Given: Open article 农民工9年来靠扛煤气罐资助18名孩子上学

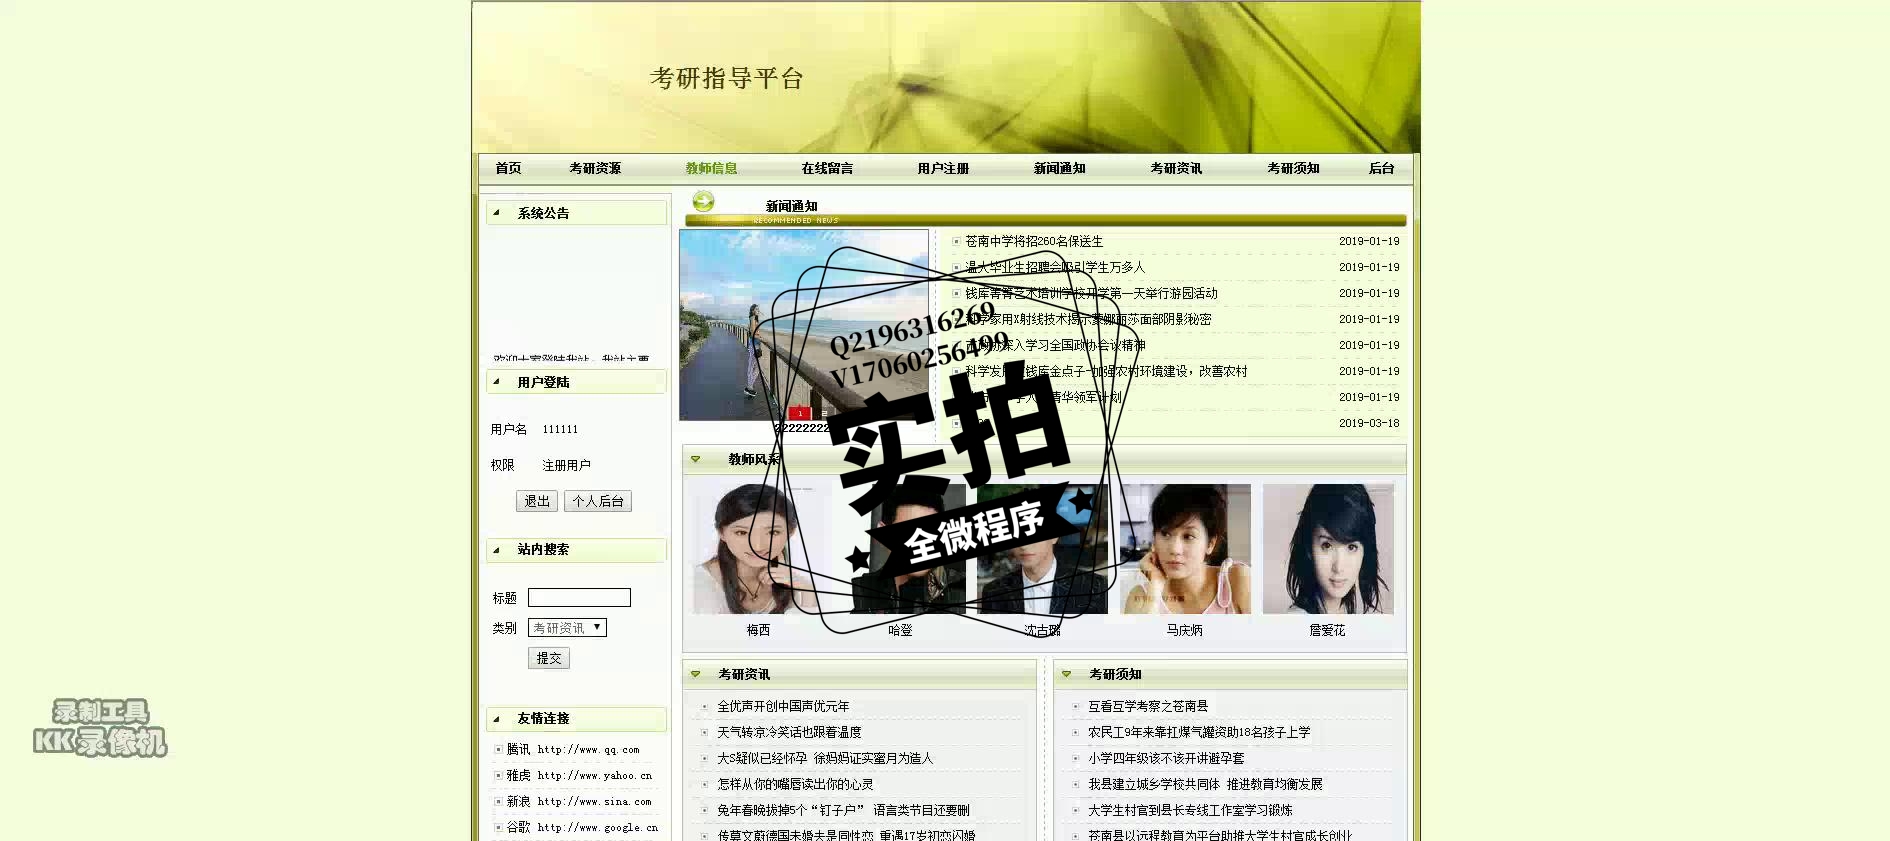Looking at the screenshot, I should coord(1199,732).
